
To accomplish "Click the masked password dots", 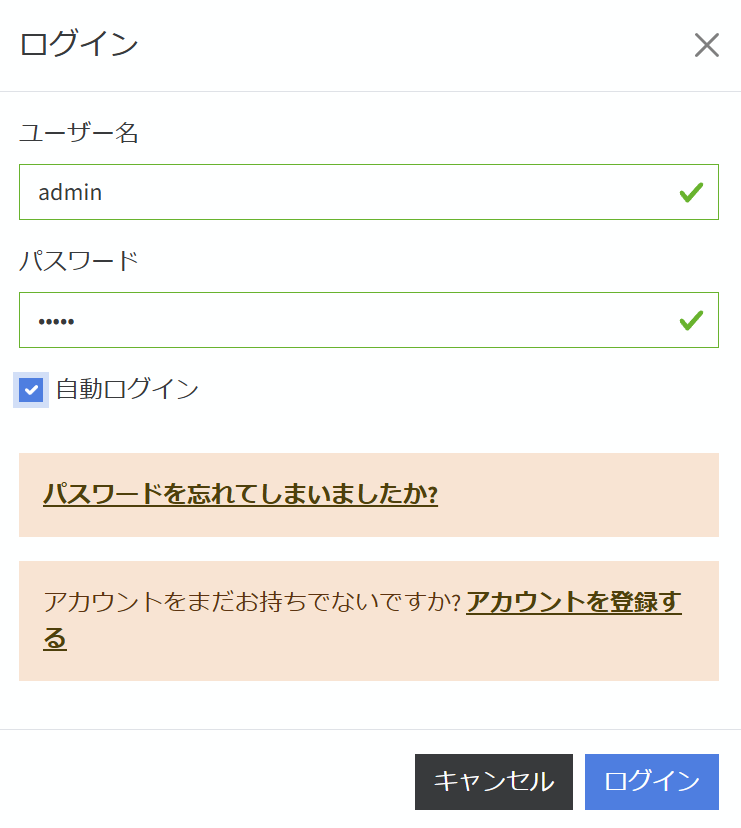I will [x=54, y=320].
